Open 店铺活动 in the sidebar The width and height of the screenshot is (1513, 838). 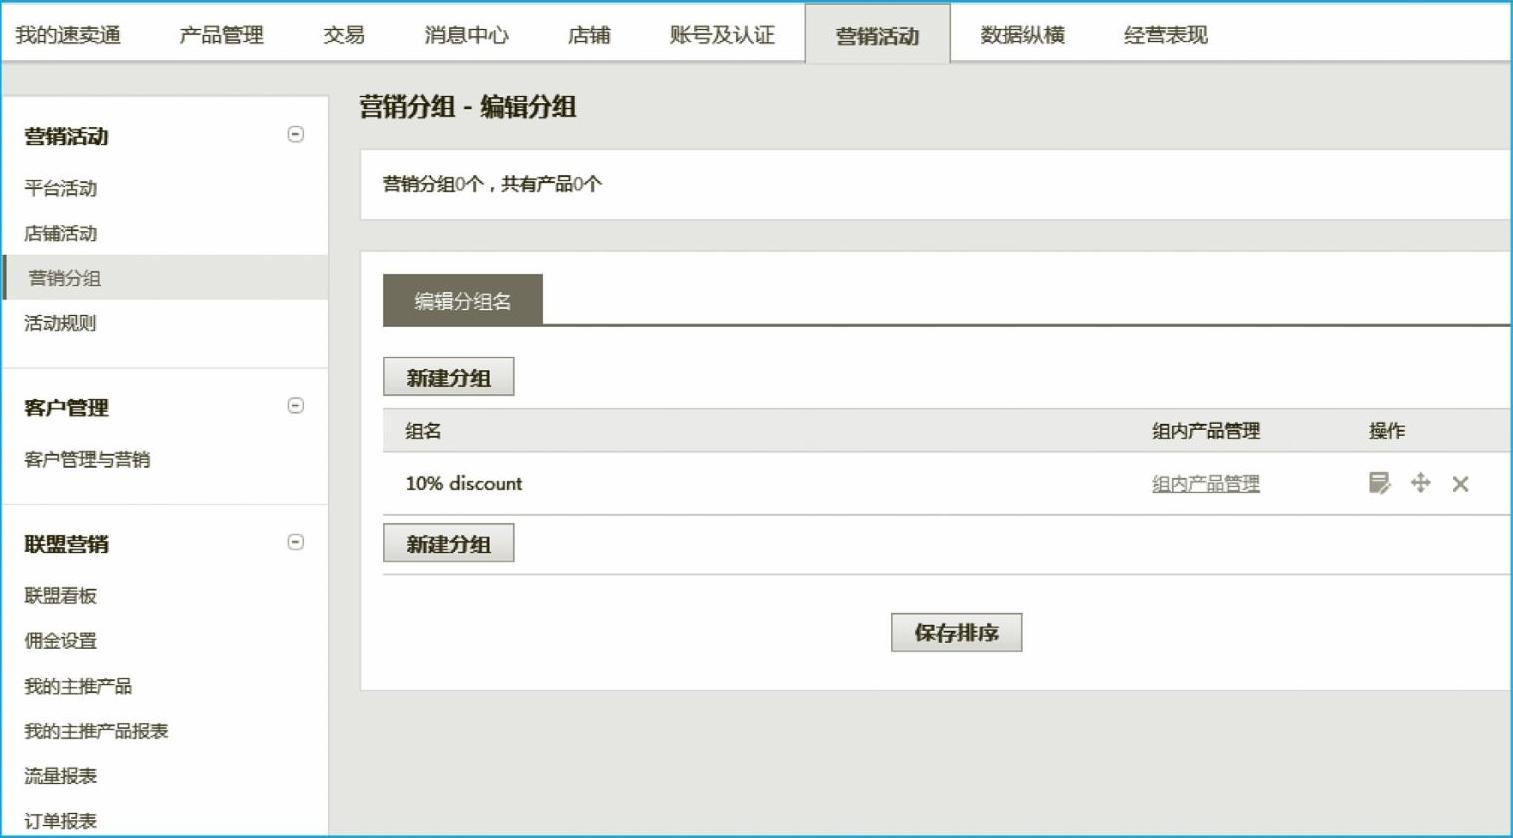coord(61,233)
